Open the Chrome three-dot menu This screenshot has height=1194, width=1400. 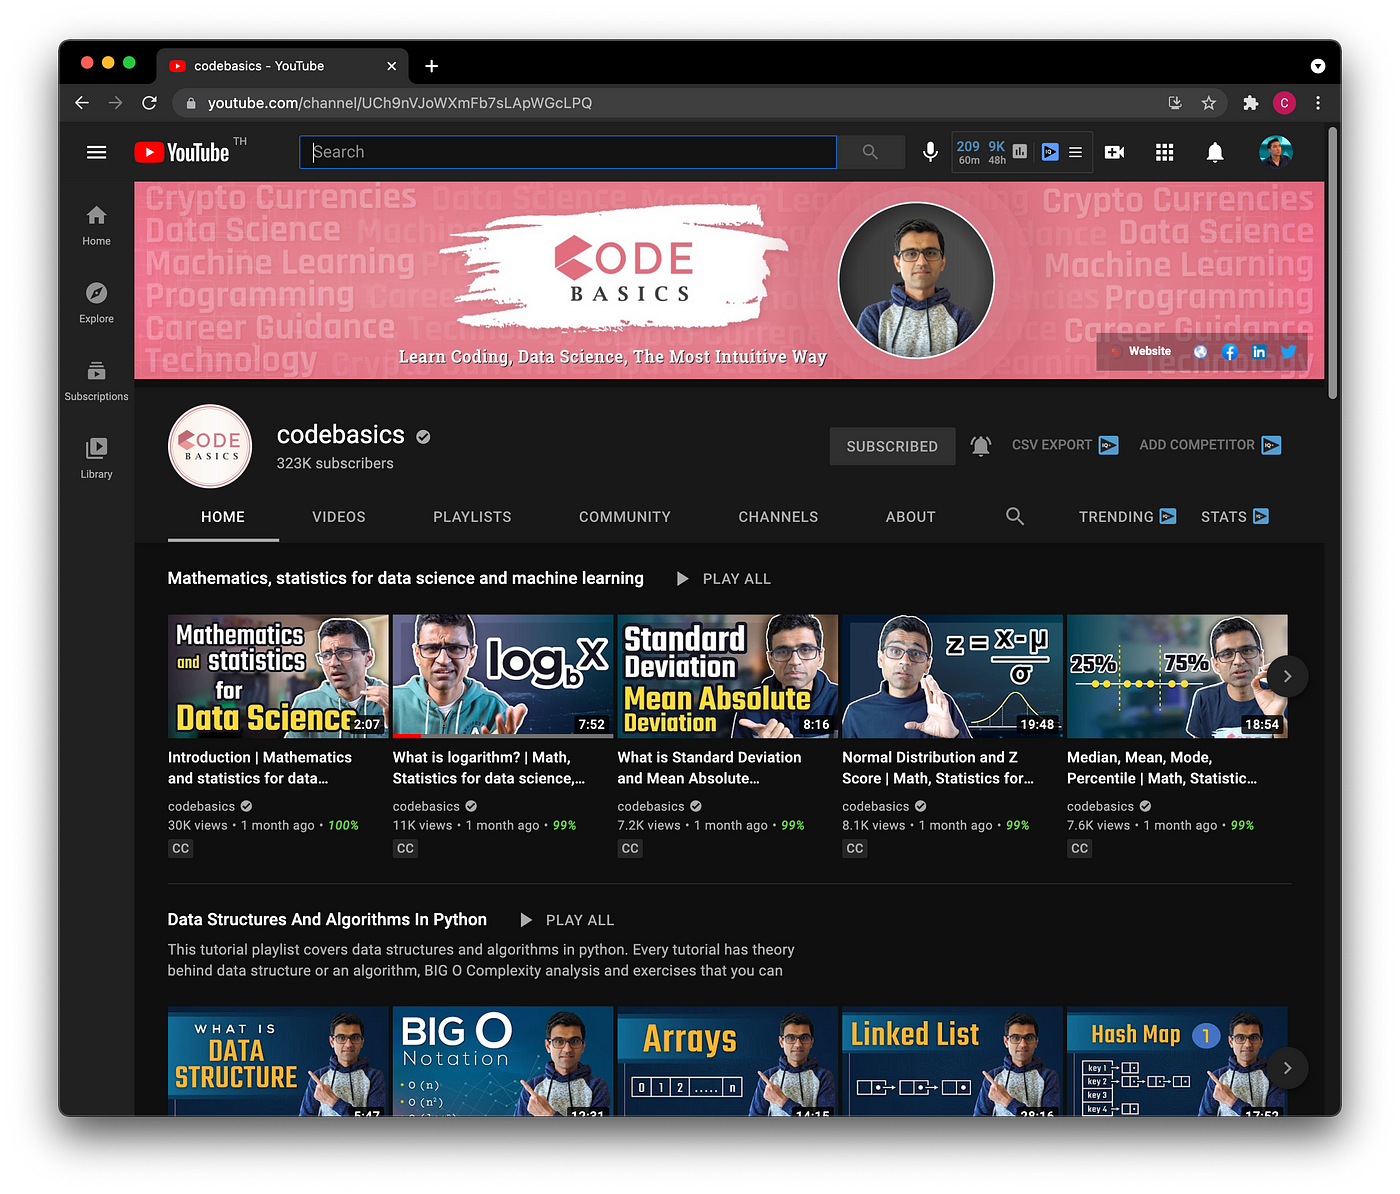coord(1318,103)
